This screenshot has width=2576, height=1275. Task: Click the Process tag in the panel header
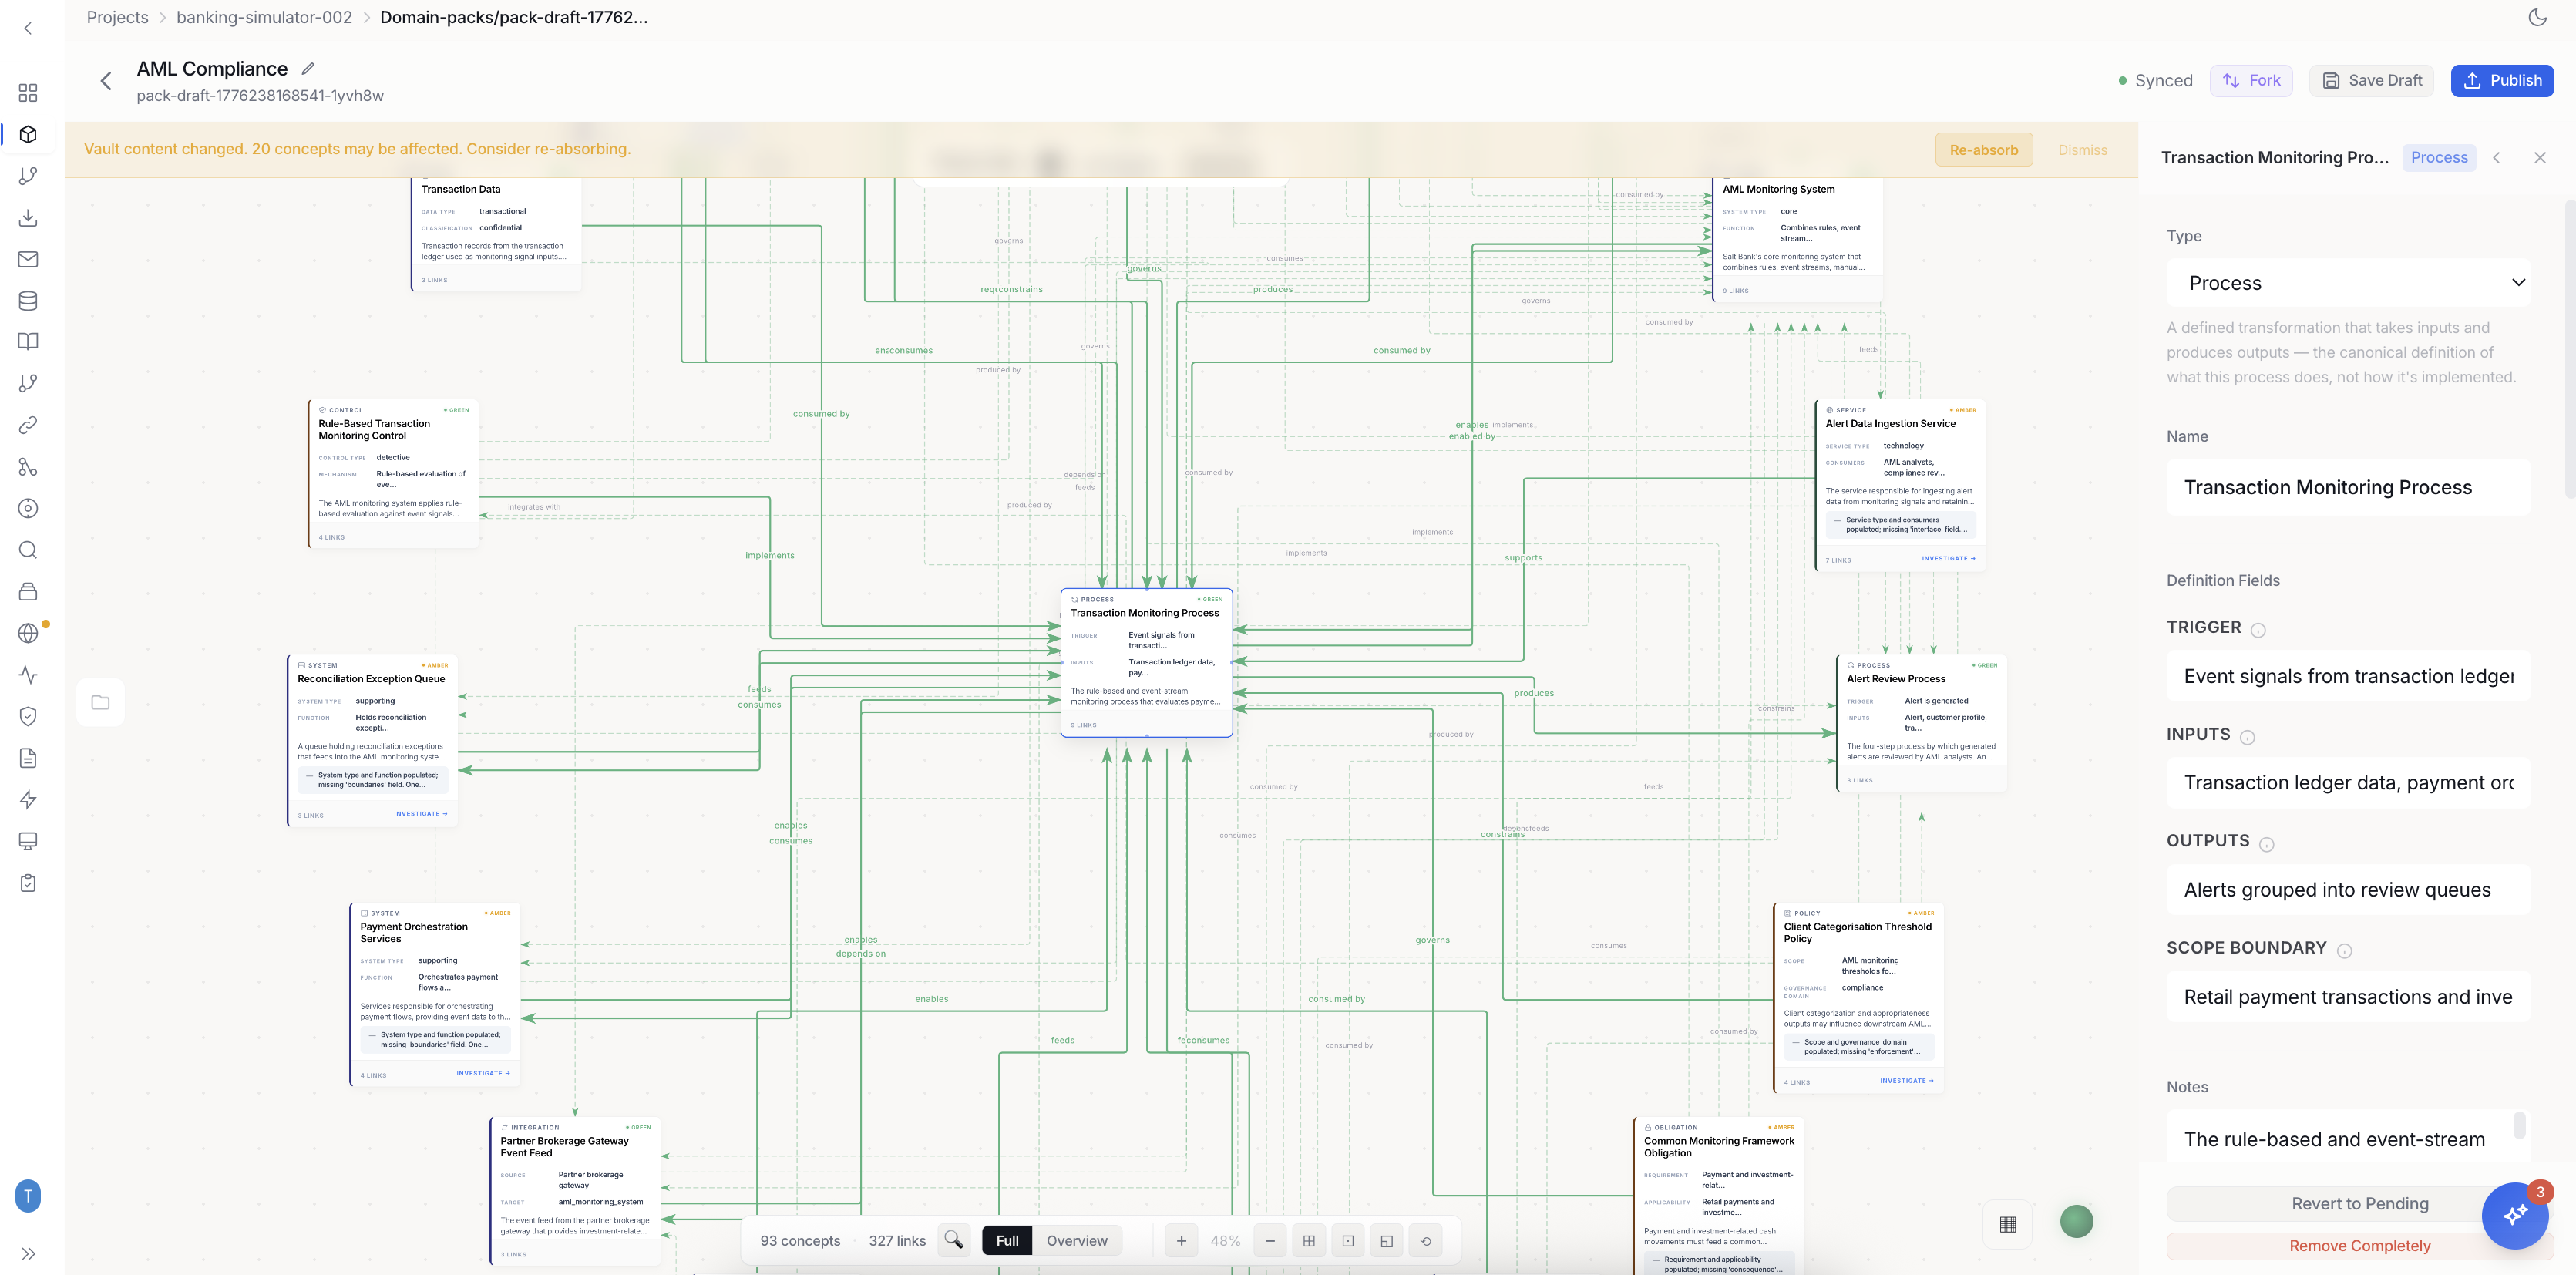coord(2439,157)
